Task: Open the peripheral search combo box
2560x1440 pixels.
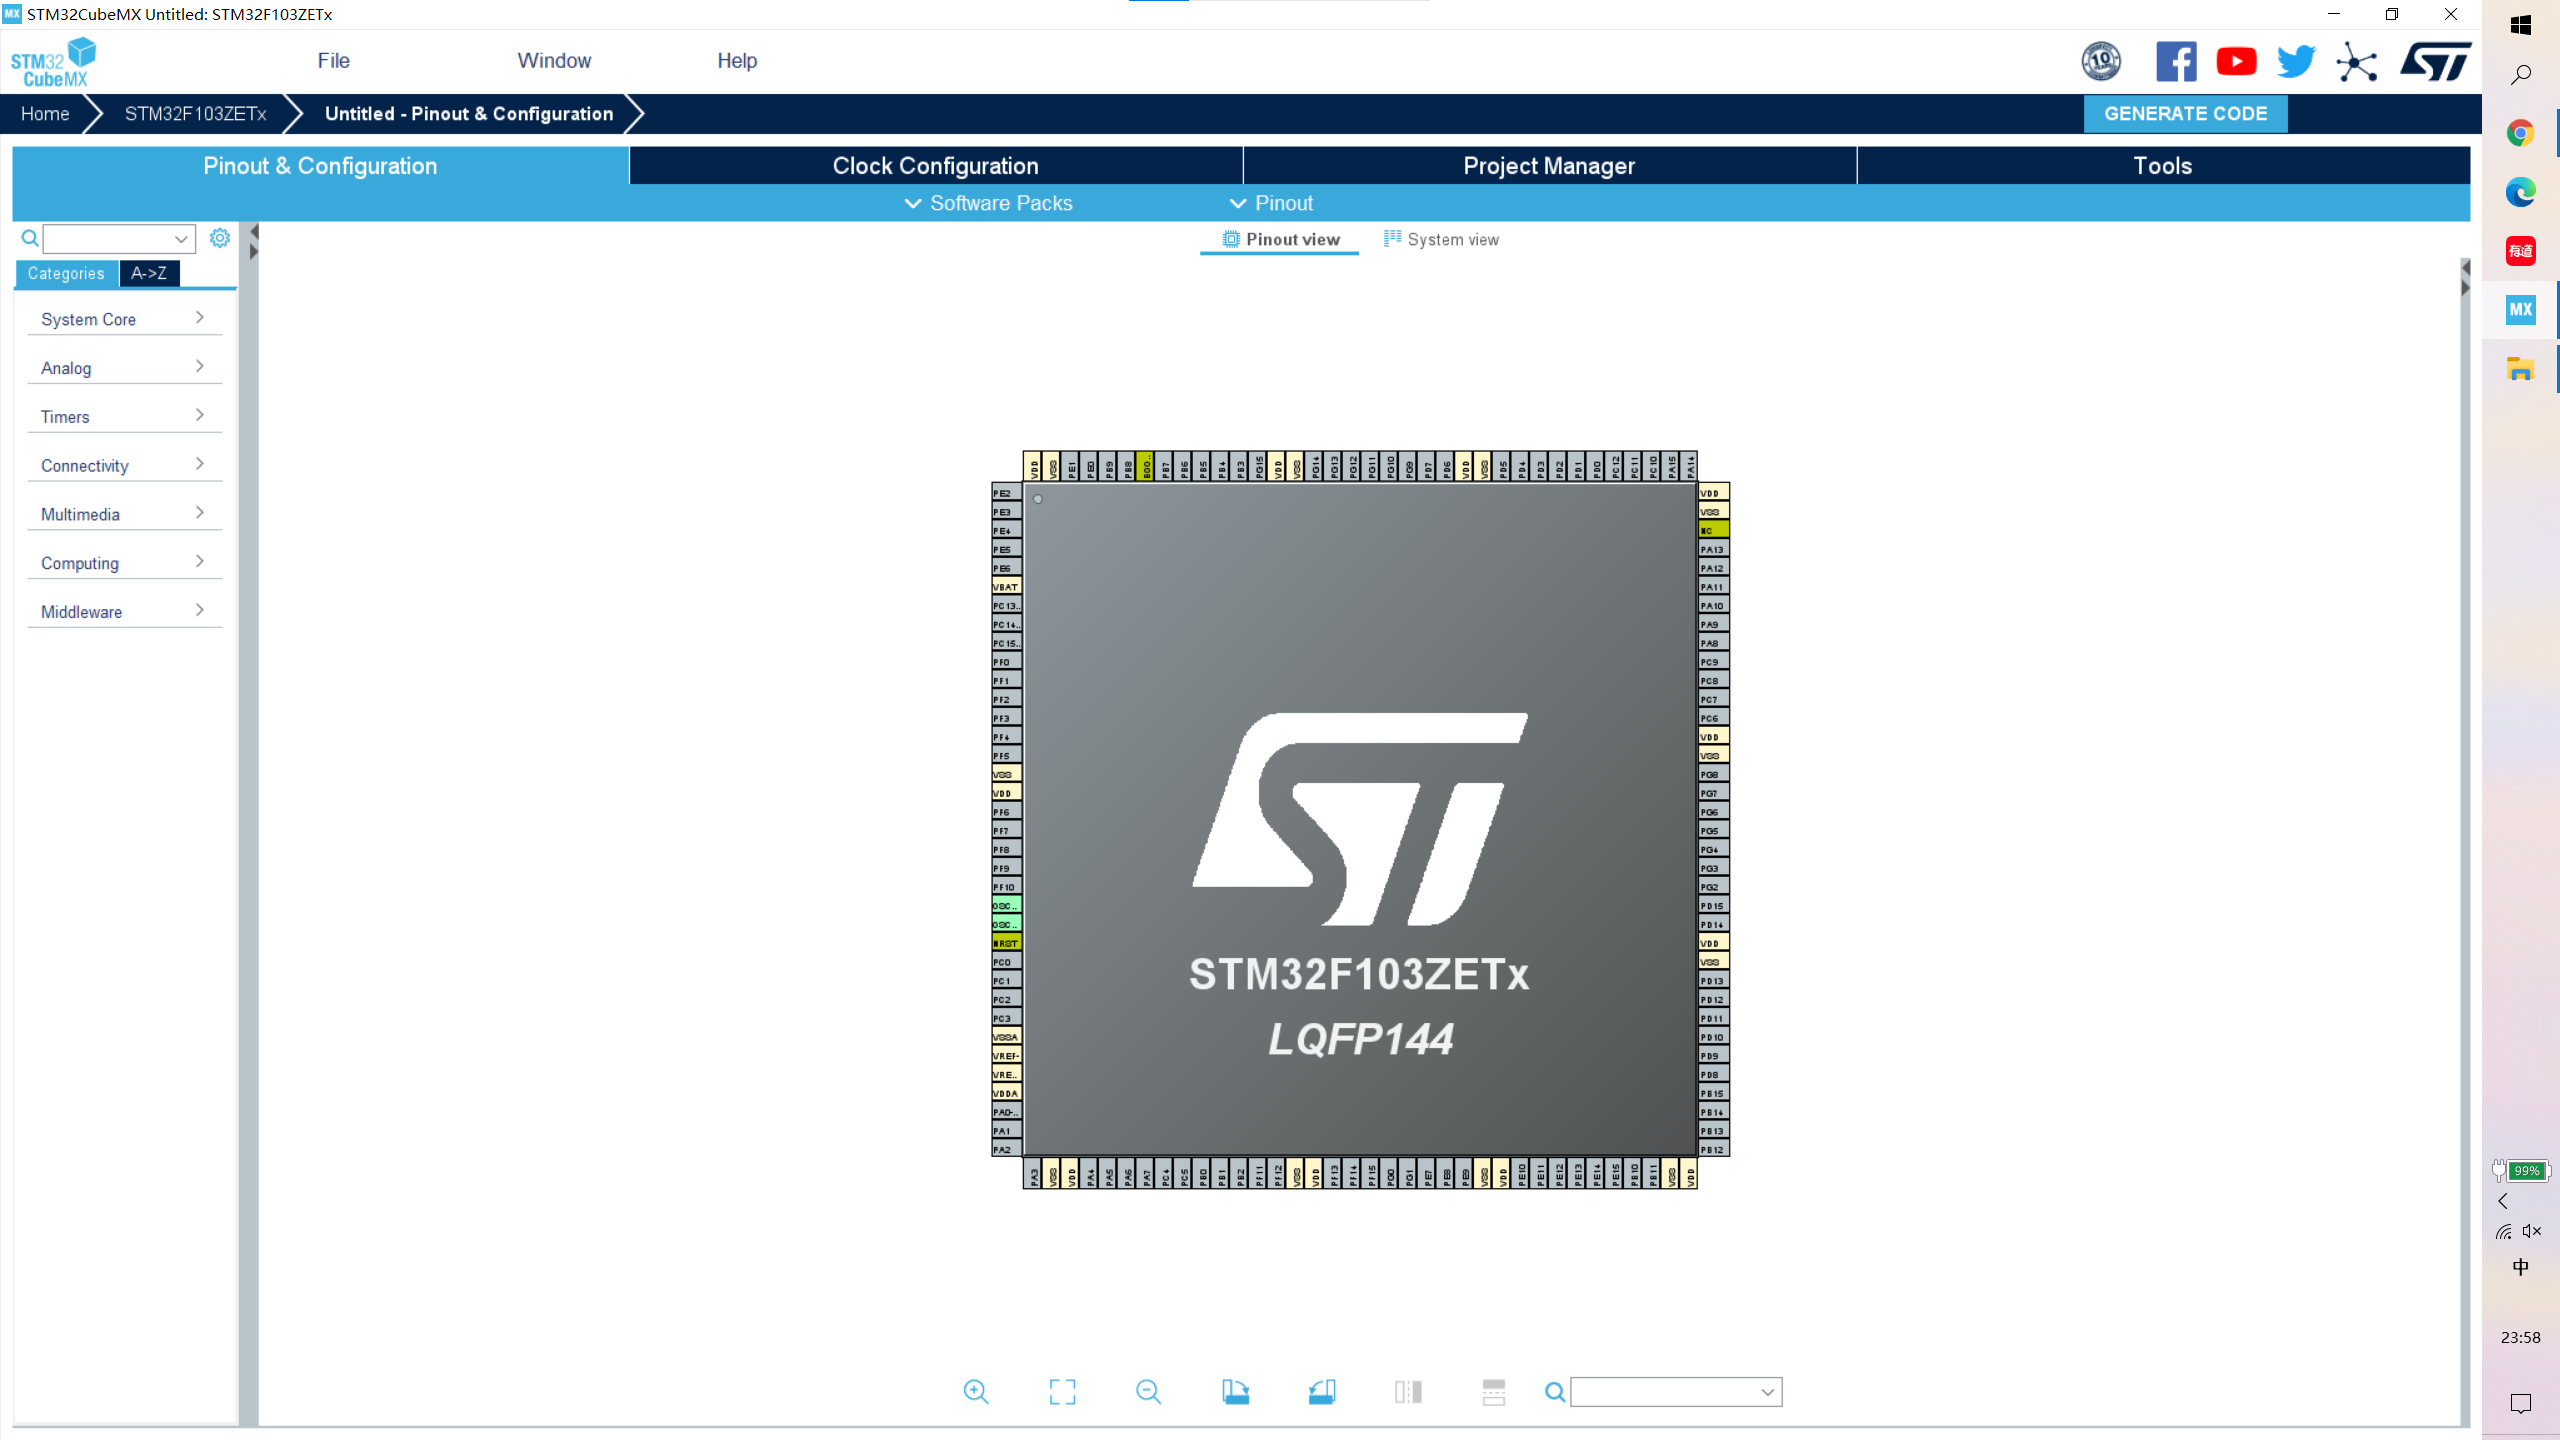Action: coord(119,238)
